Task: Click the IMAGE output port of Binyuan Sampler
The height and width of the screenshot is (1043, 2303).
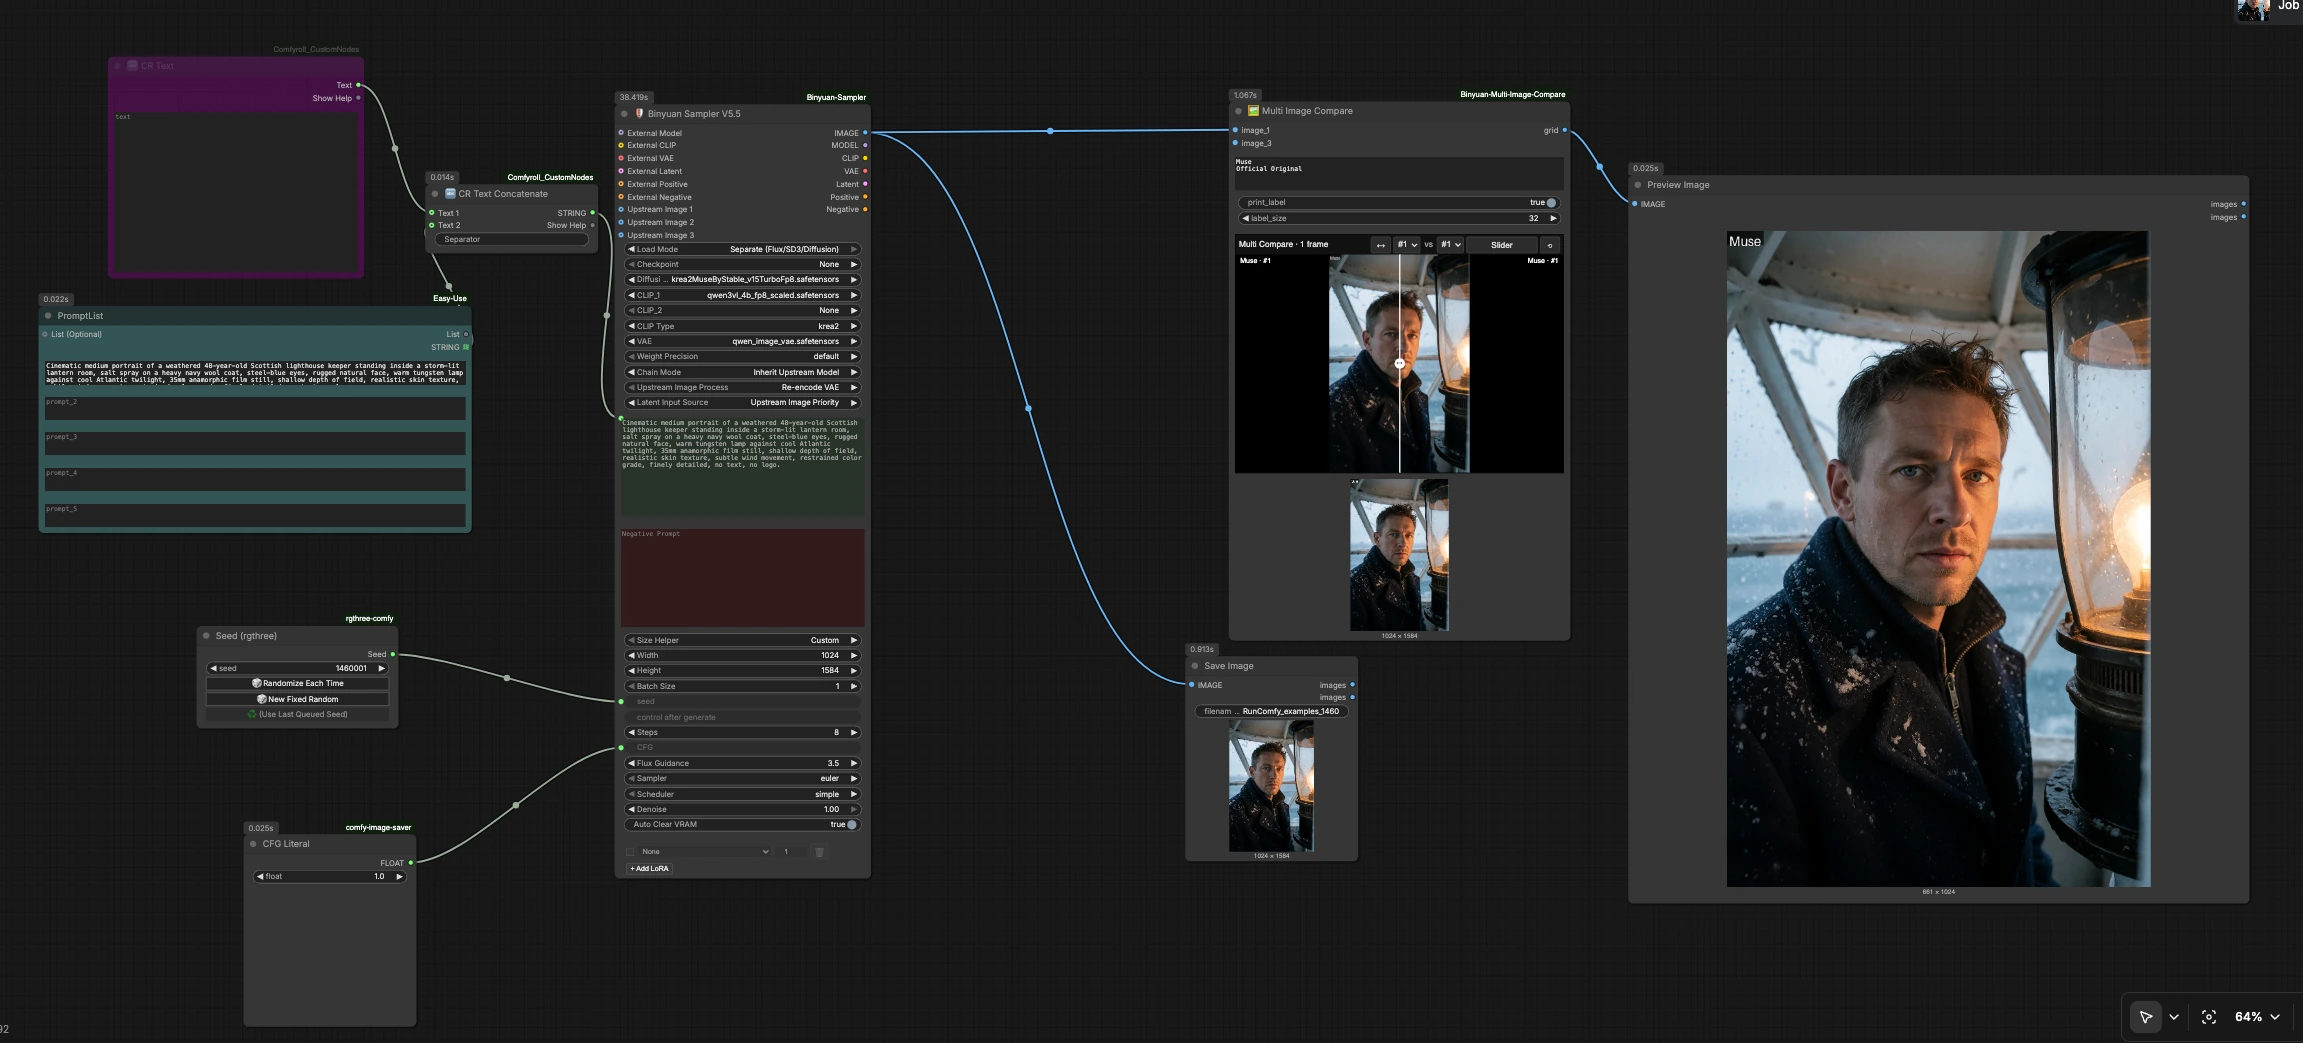Action: coord(865,133)
